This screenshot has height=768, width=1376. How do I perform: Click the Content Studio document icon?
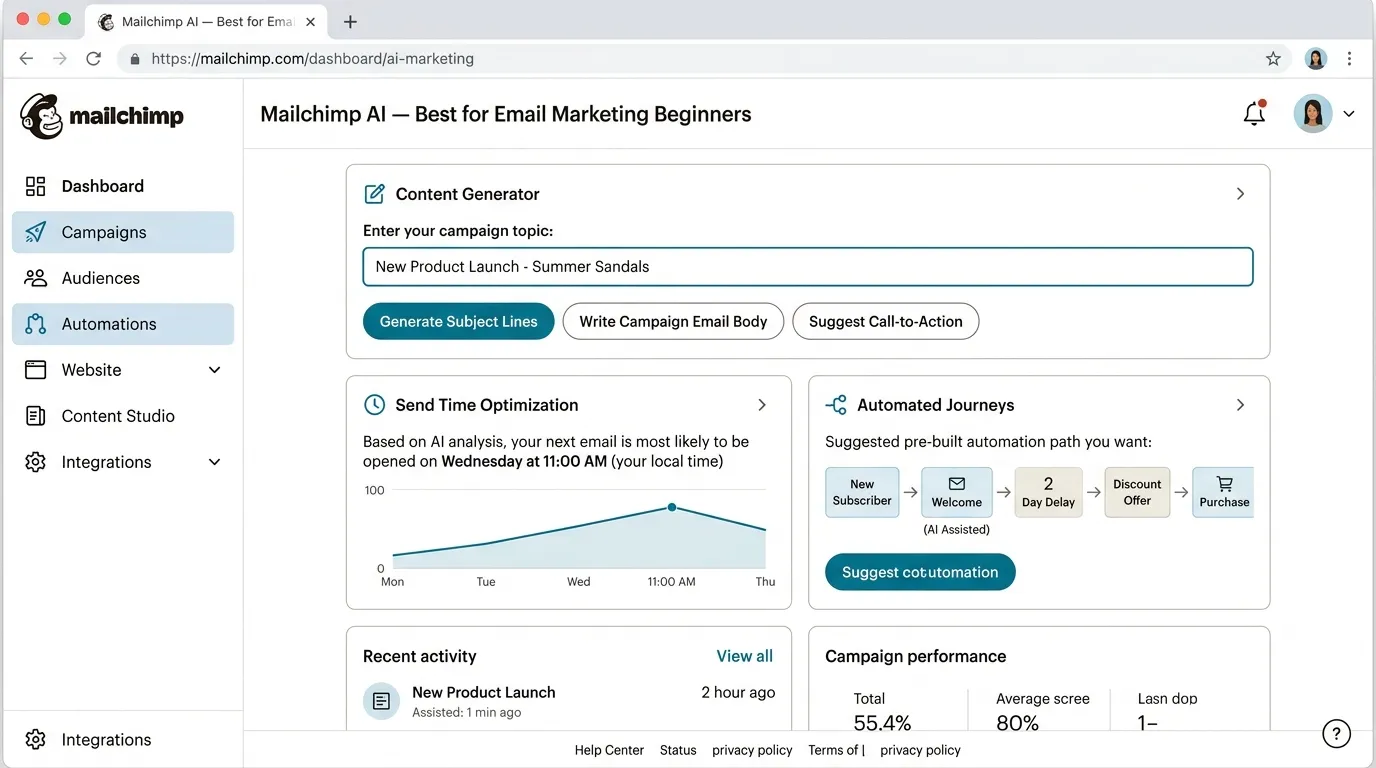click(36, 416)
